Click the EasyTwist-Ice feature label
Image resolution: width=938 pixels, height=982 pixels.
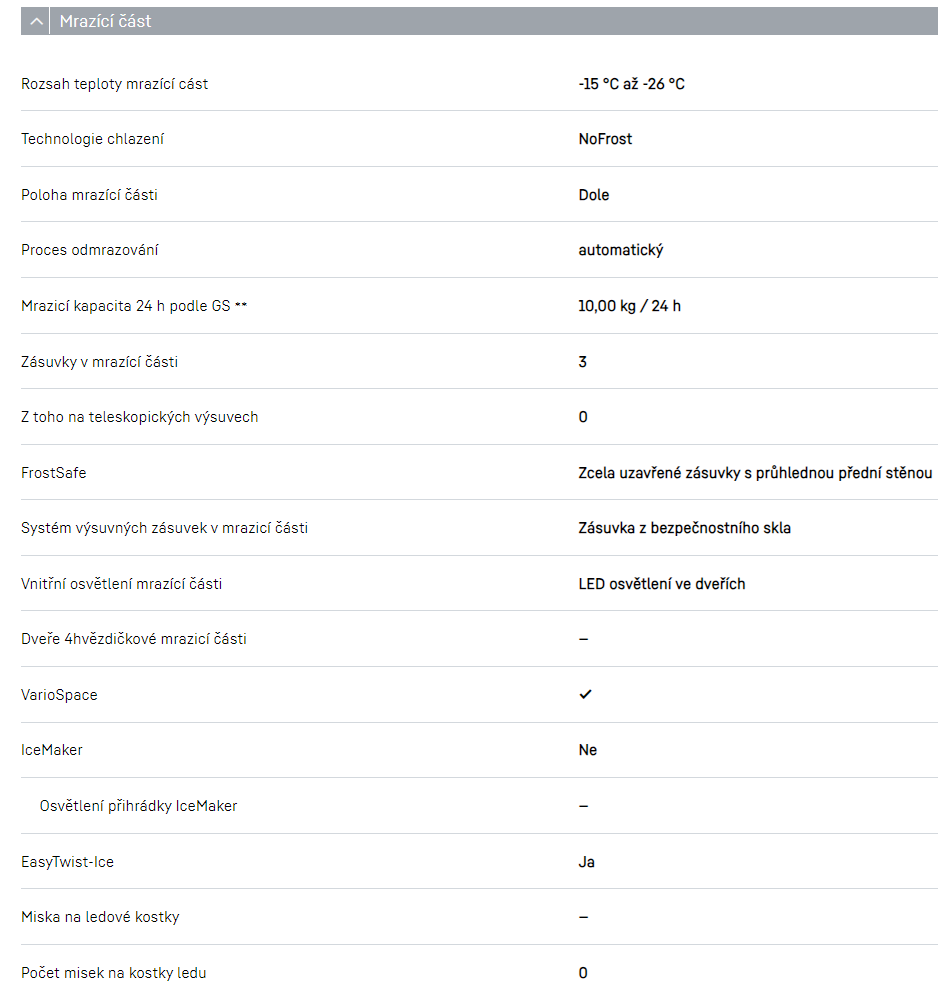point(68,862)
